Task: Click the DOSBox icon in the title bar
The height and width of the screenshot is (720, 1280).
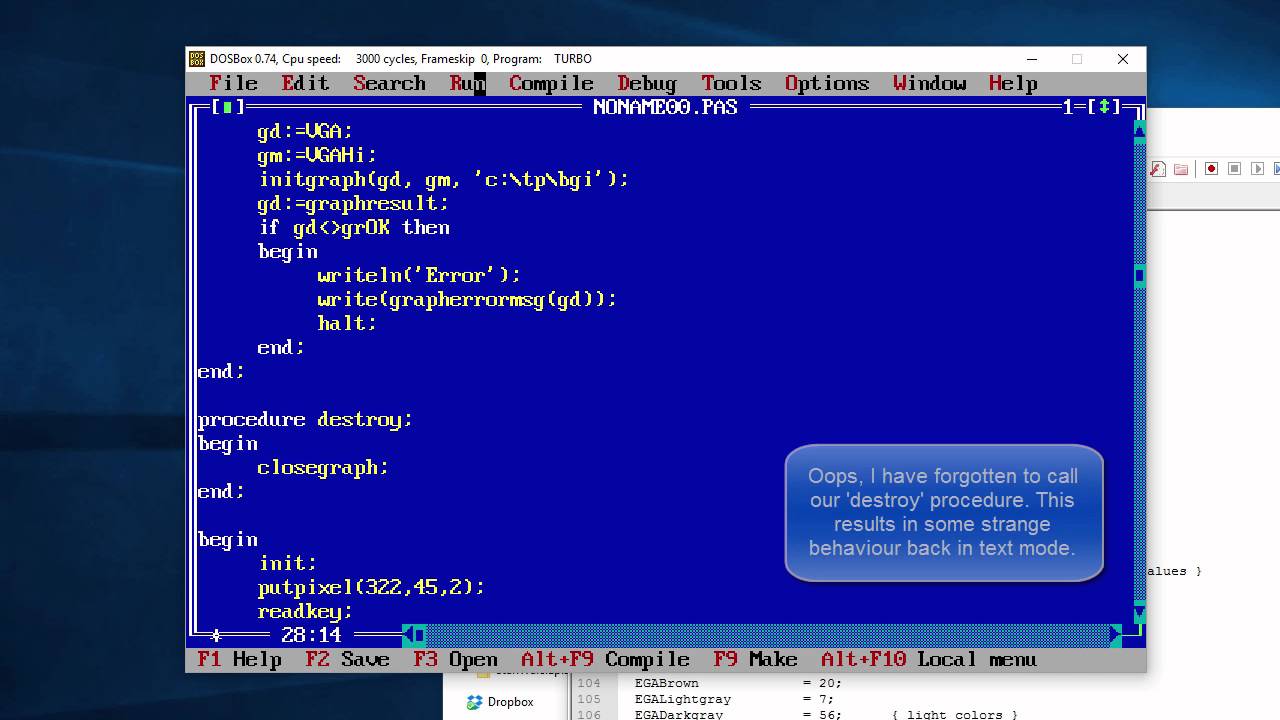Action: pos(196,58)
